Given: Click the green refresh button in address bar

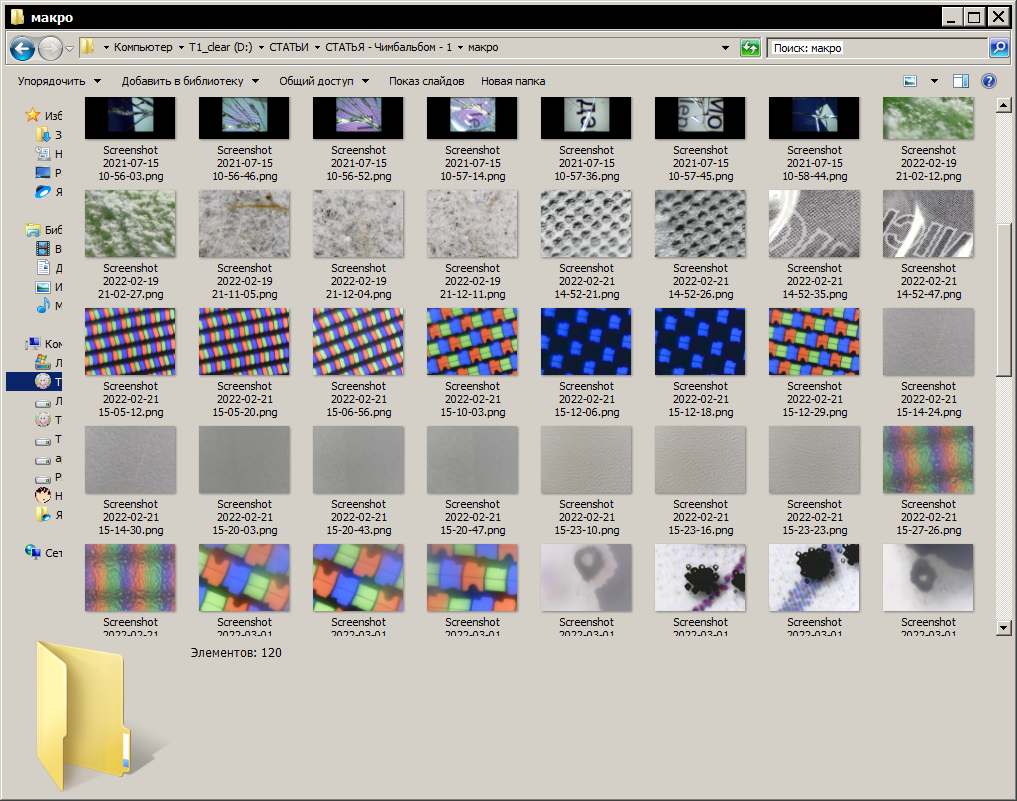Looking at the screenshot, I should pos(750,48).
